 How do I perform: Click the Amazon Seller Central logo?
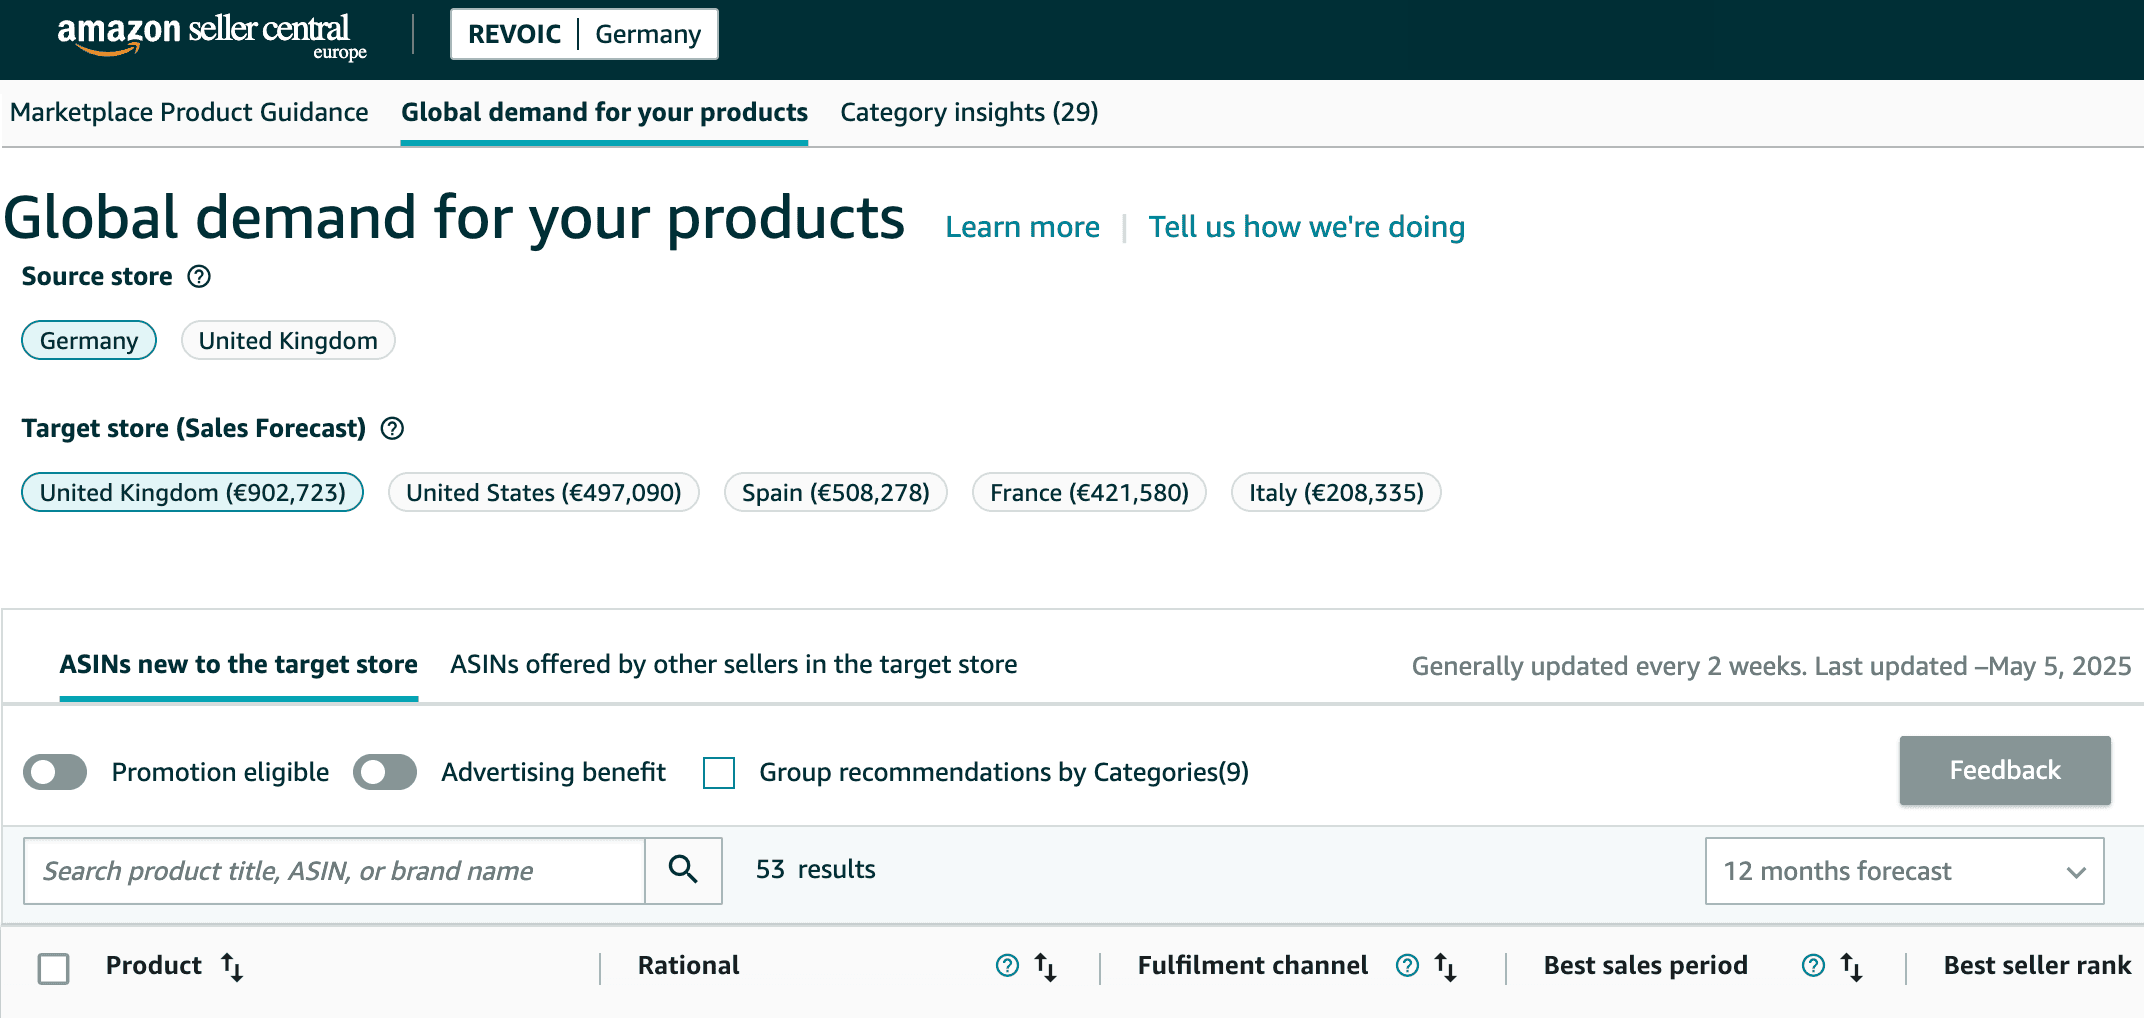point(212,37)
